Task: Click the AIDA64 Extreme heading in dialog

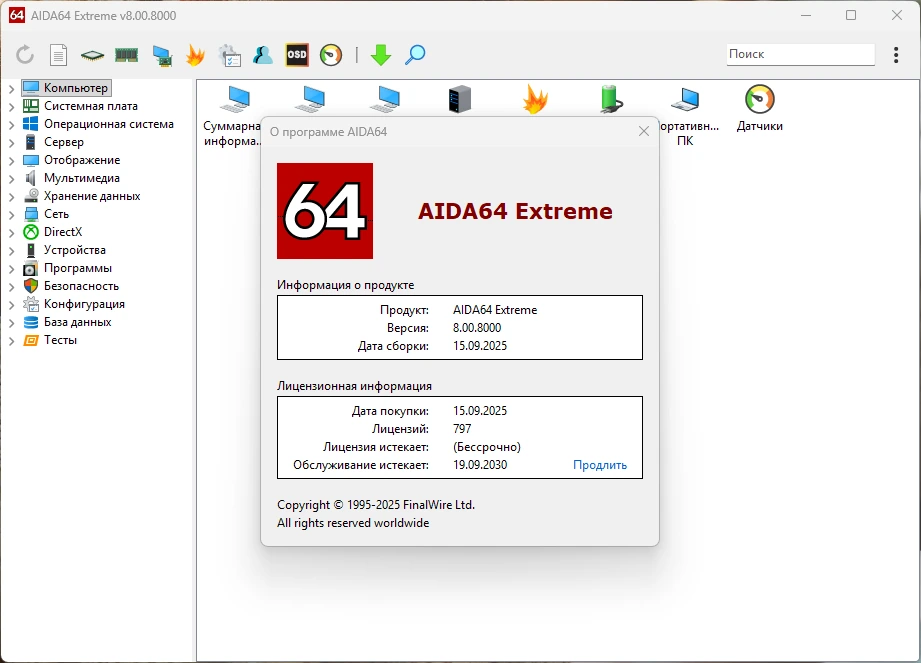Action: pos(515,211)
